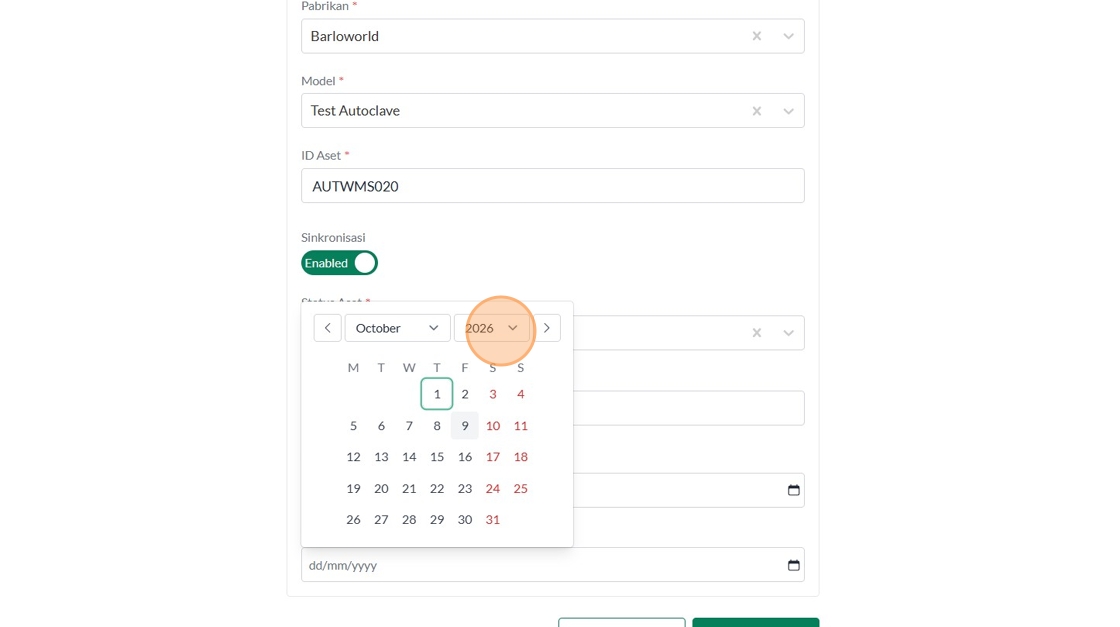Clear the Status Aset selection
The height and width of the screenshot is (627, 1120).
(x=757, y=333)
